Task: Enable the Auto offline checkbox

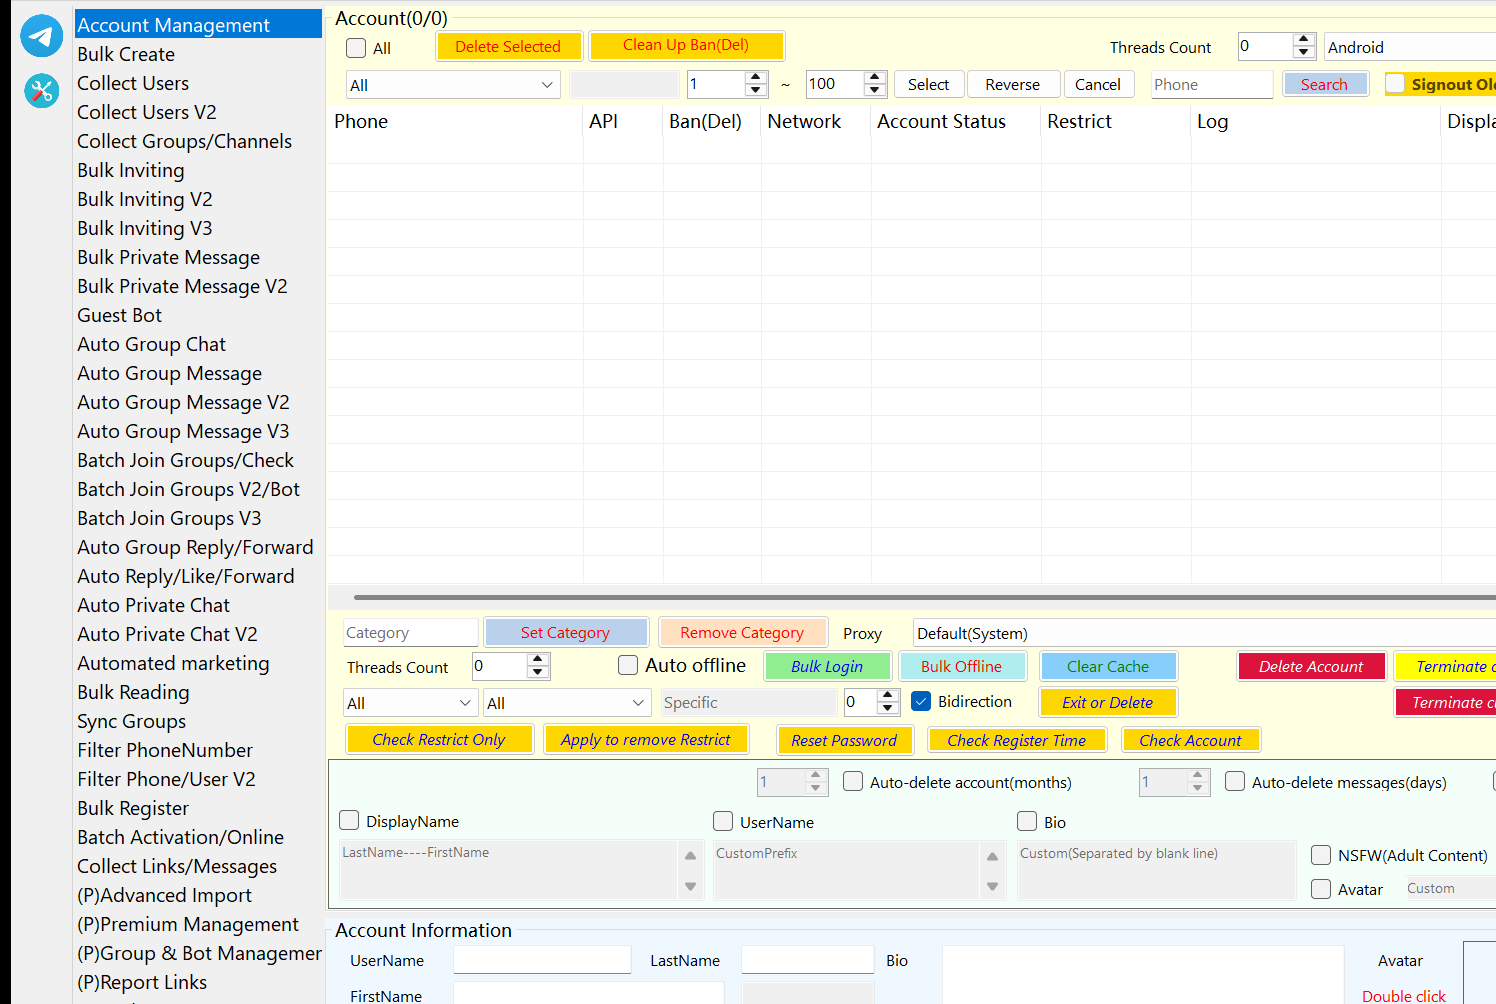Action: [628, 665]
